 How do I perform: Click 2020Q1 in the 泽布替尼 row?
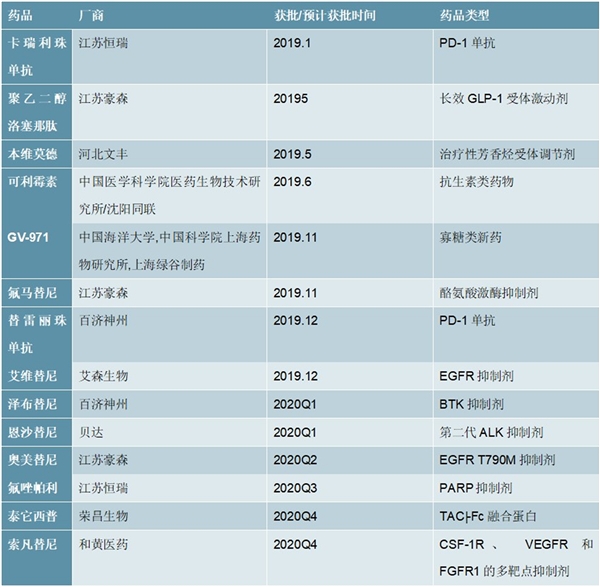click(x=295, y=404)
